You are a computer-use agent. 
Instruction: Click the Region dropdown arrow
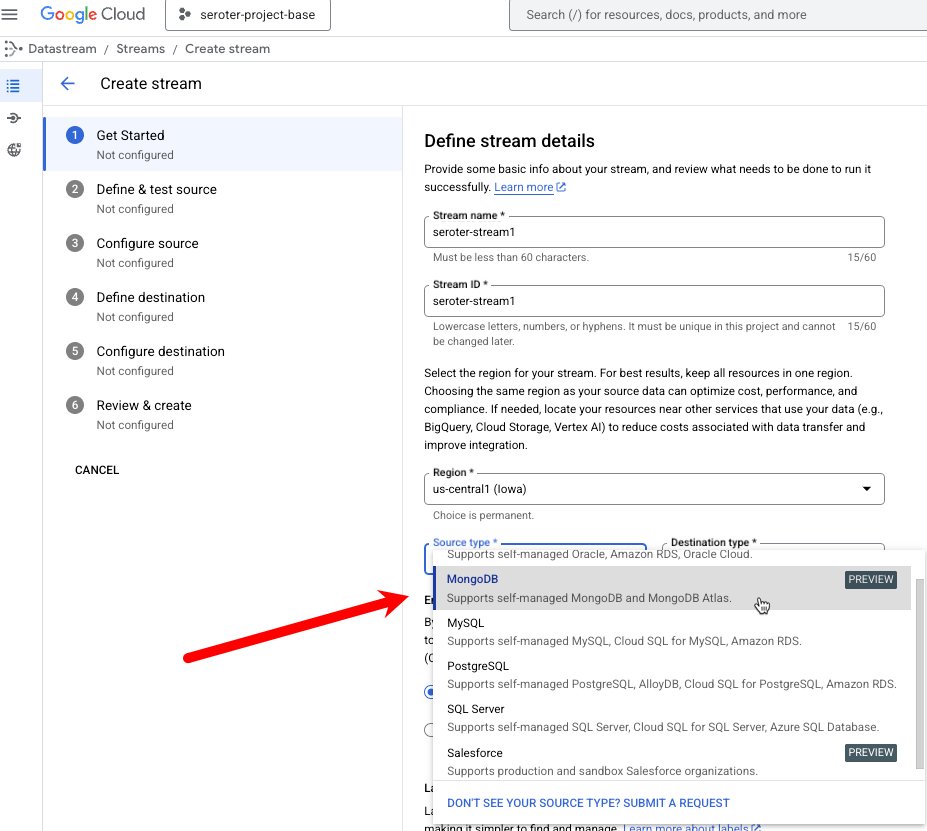[866, 489]
